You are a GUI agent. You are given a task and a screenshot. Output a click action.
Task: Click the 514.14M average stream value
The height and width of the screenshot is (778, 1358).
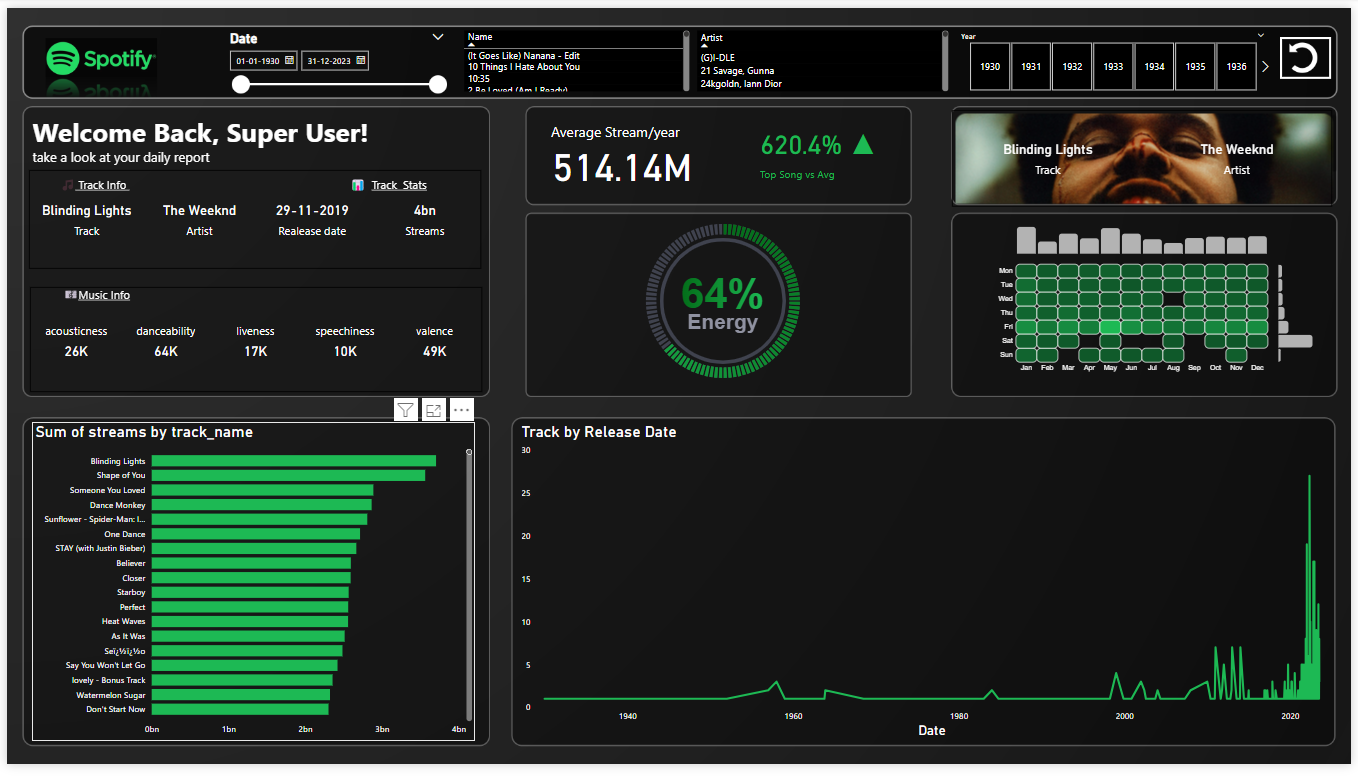(x=622, y=168)
